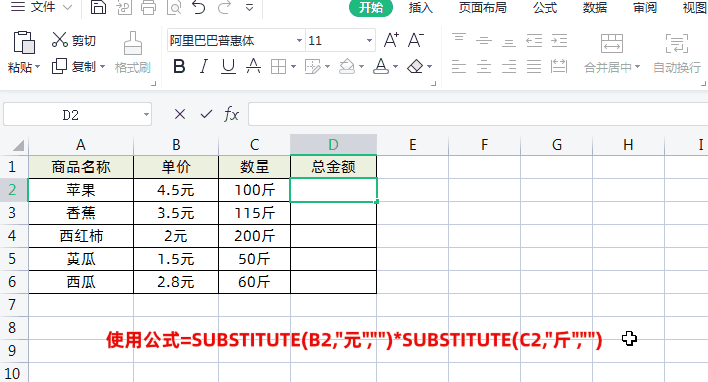708x382 pixels.
Task: Toggle bold formatting
Action: coord(179,67)
